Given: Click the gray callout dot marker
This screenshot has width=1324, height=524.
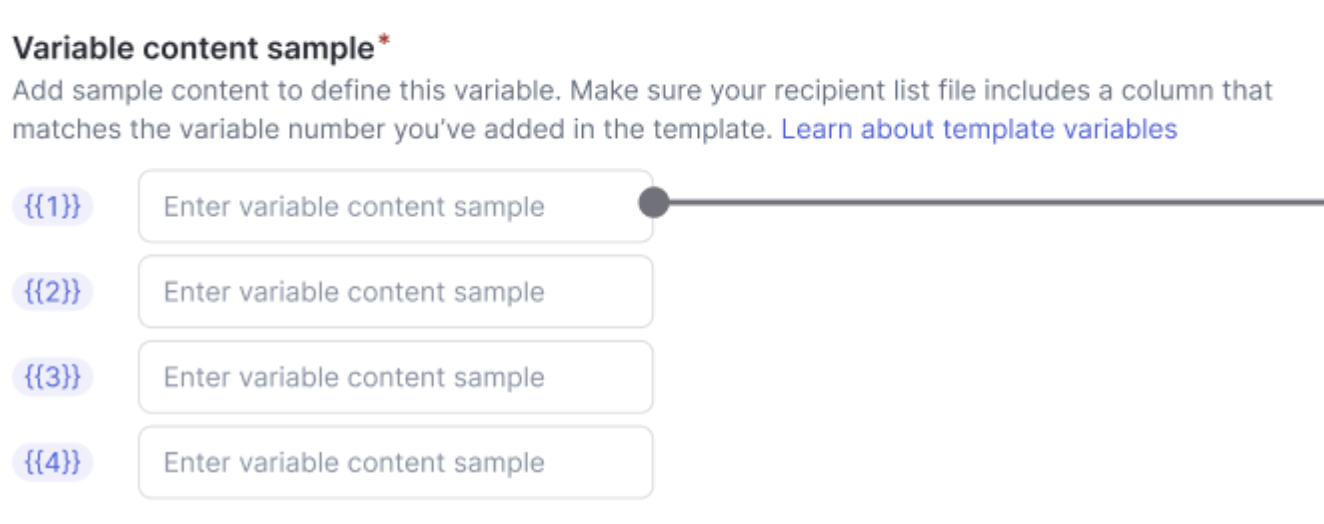Looking at the screenshot, I should (x=653, y=203).
